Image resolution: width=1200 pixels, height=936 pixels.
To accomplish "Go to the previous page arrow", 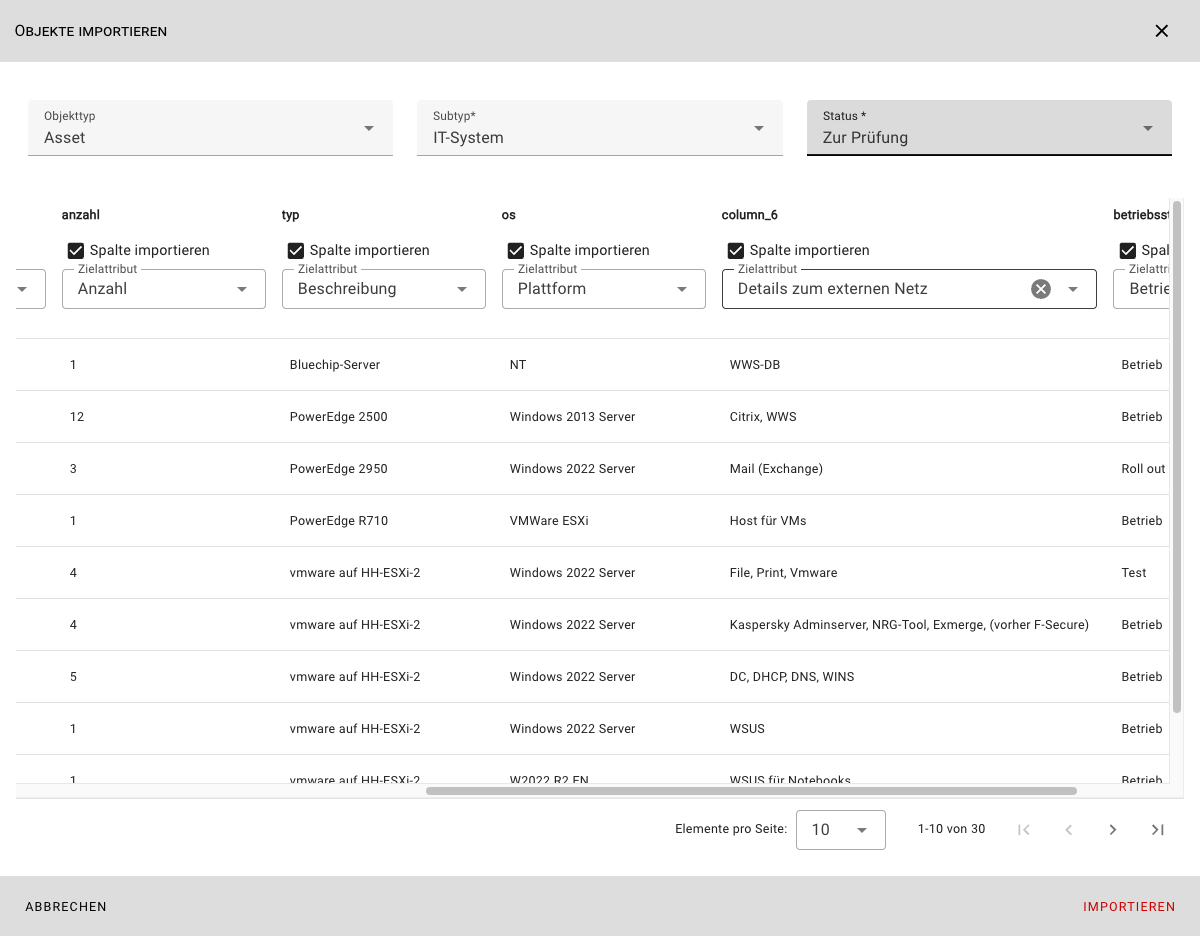I will pos(1069,830).
